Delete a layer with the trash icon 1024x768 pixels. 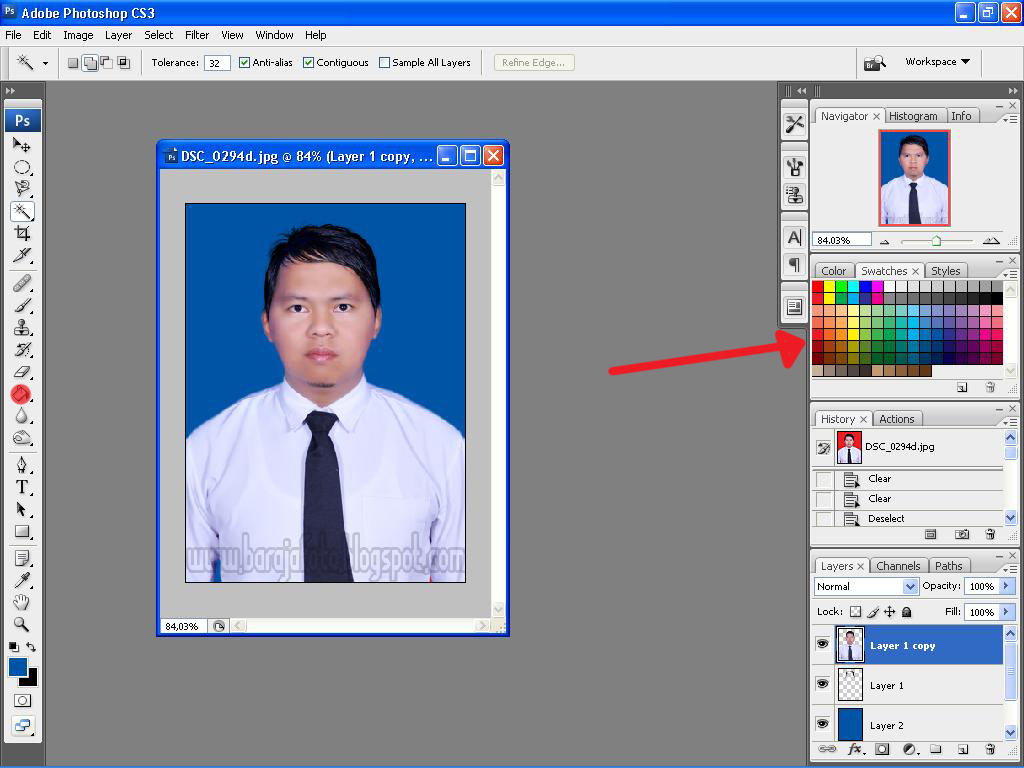[x=990, y=749]
